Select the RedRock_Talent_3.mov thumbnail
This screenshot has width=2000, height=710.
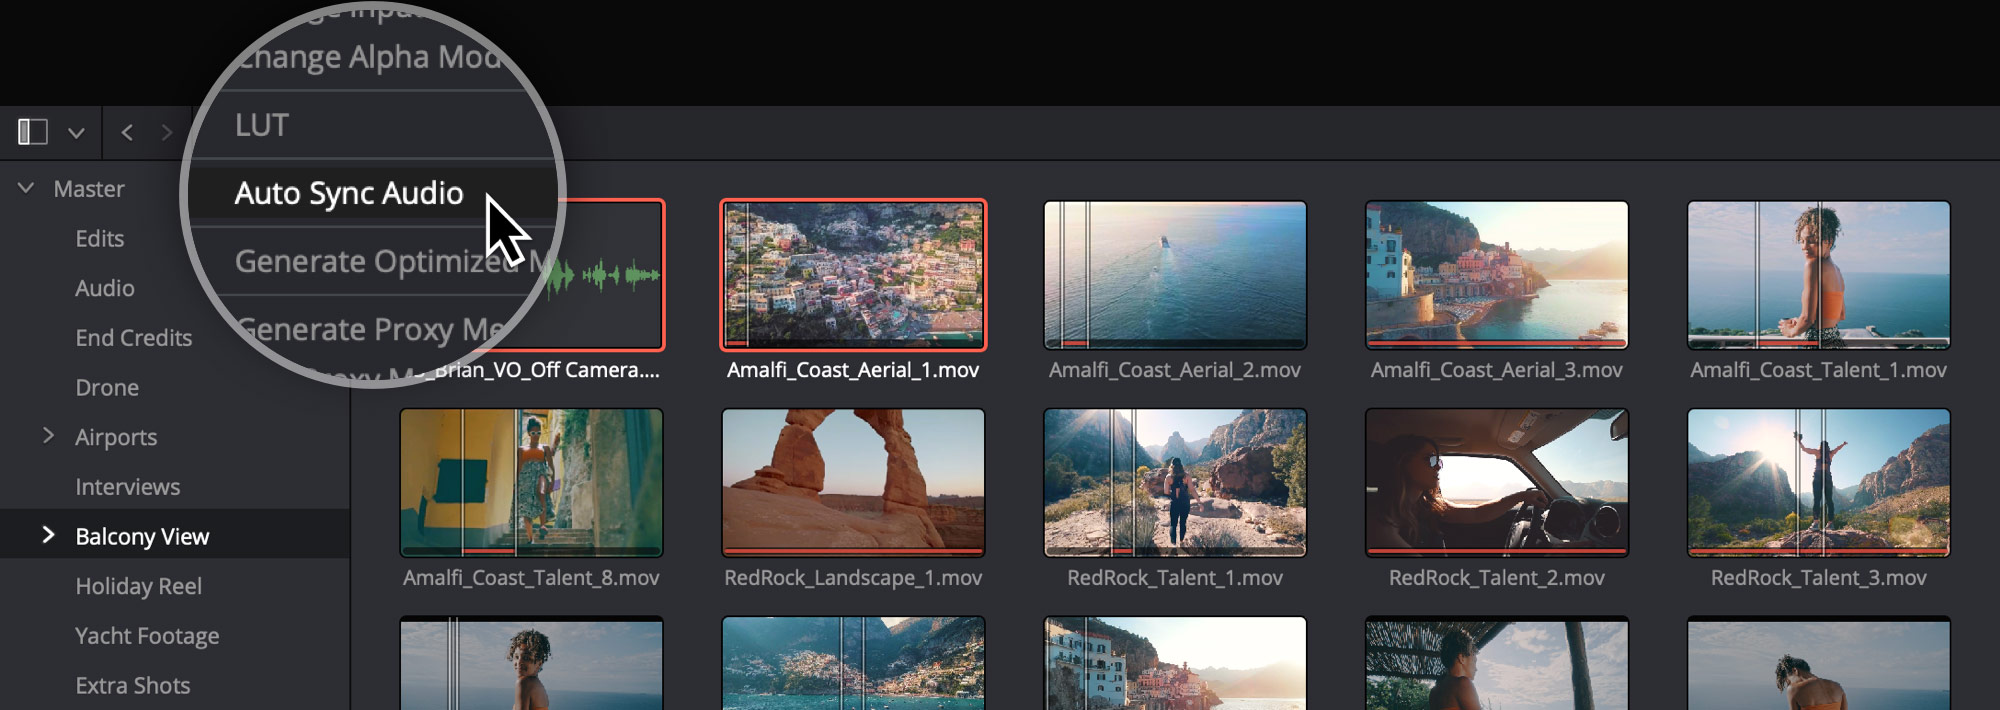click(x=1819, y=483)
